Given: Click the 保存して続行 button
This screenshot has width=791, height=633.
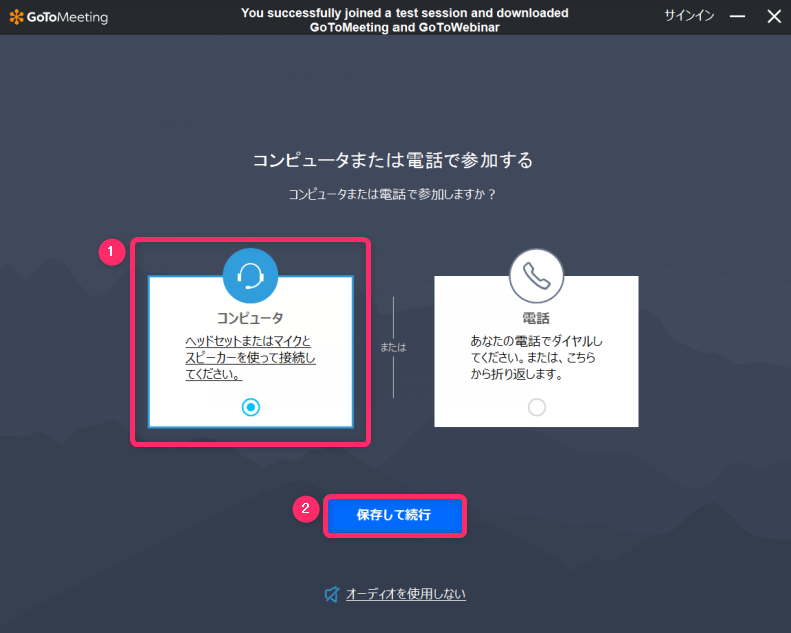Looking at the screenshot, I should pos(394,515).
